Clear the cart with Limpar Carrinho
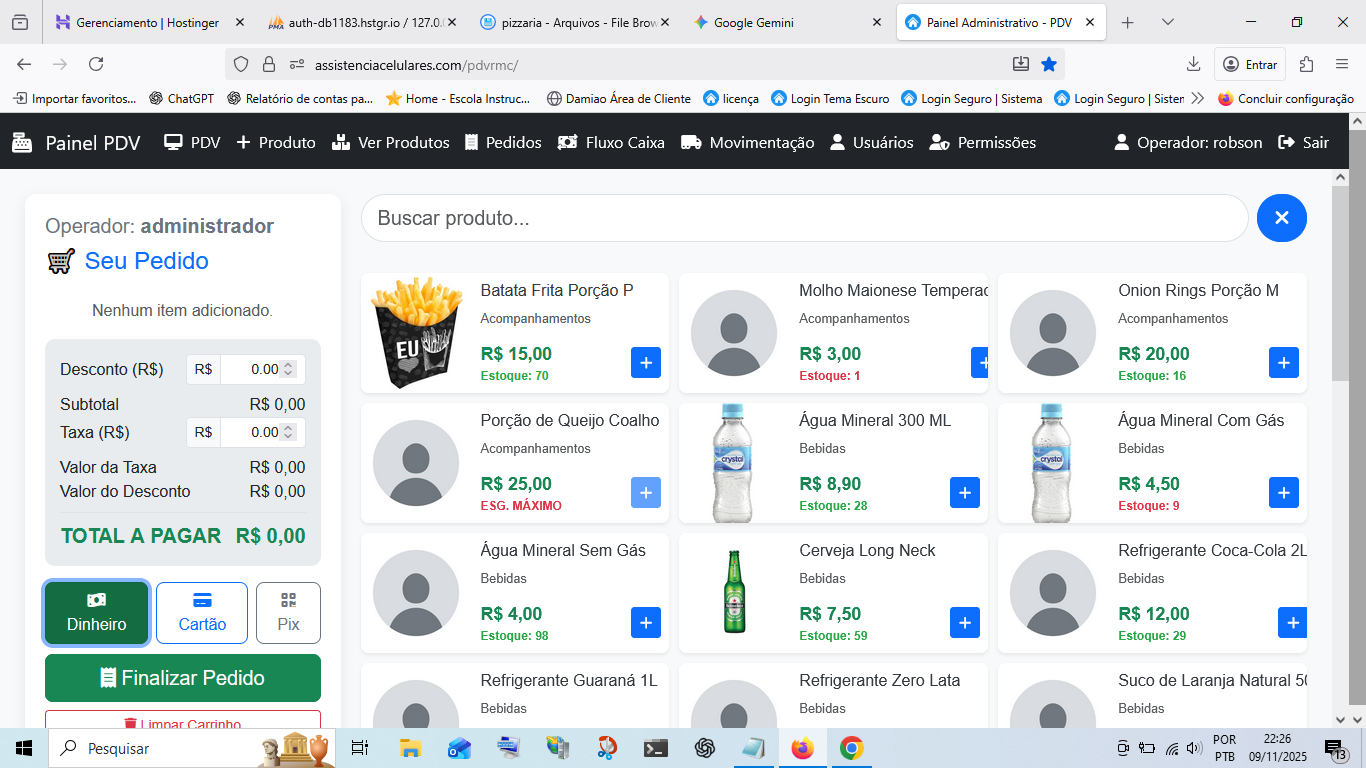The height and width of the screenshot is (768, 1366). pyautogui.click(x=182, y=724)
